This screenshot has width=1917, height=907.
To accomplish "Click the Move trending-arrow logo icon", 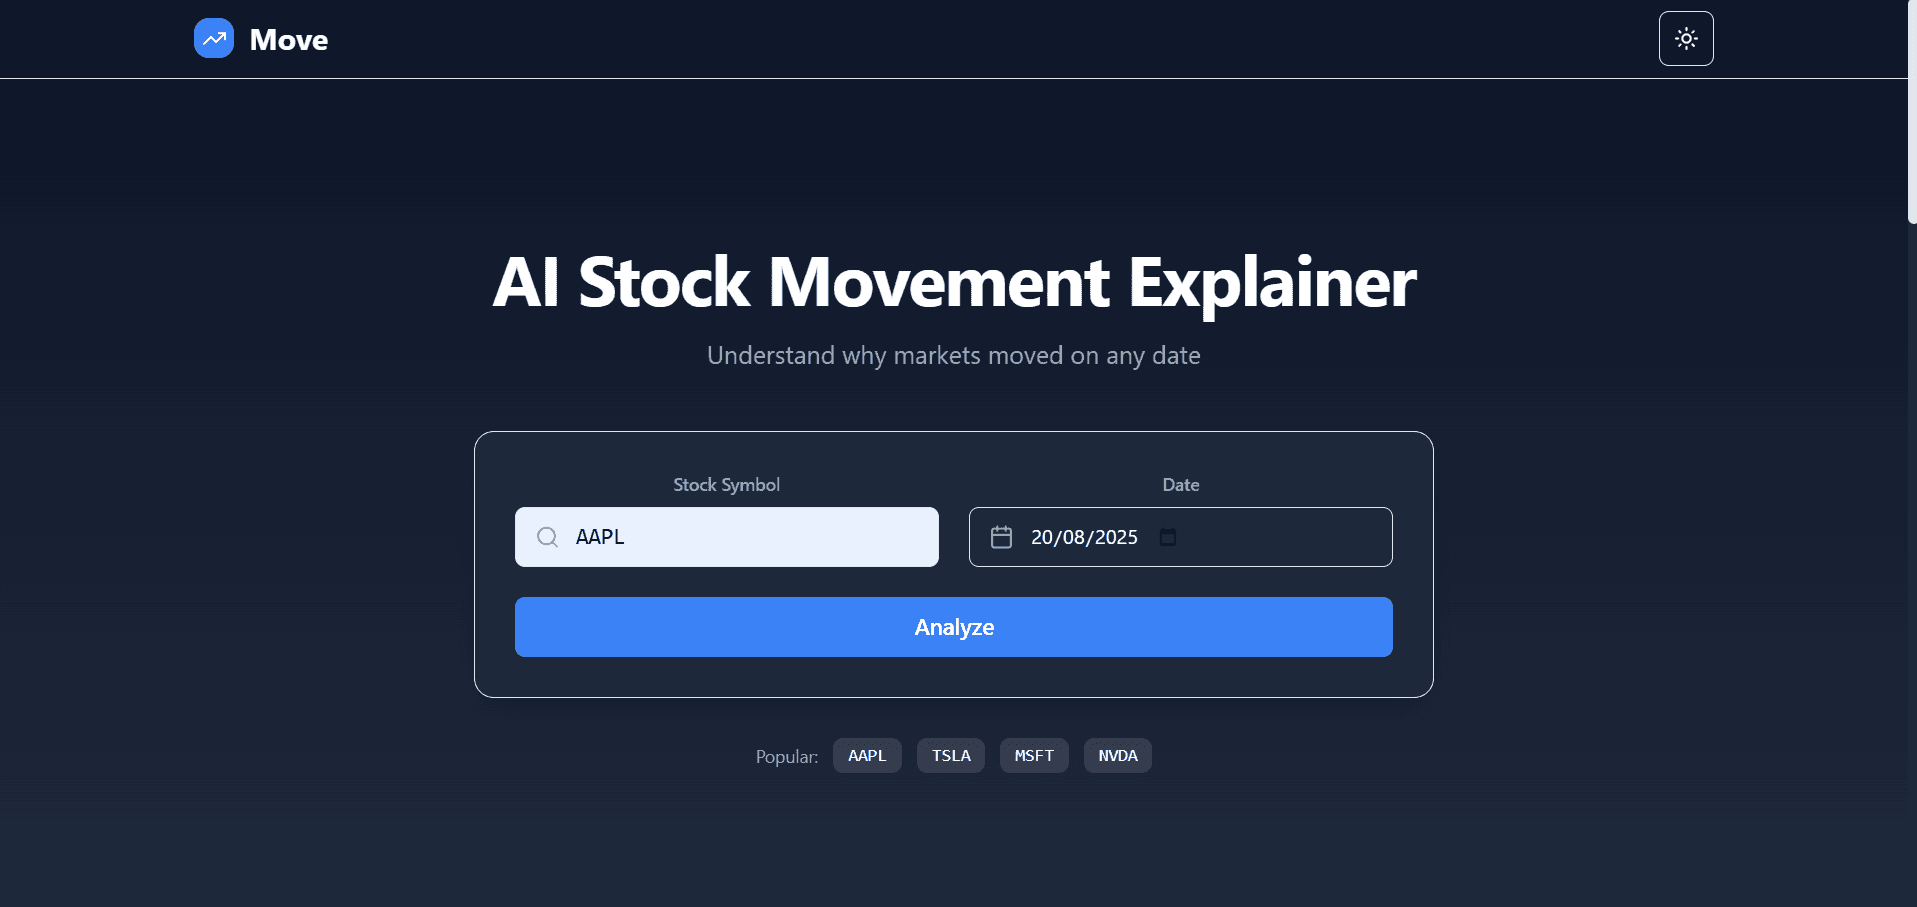I will click(213, 39).
